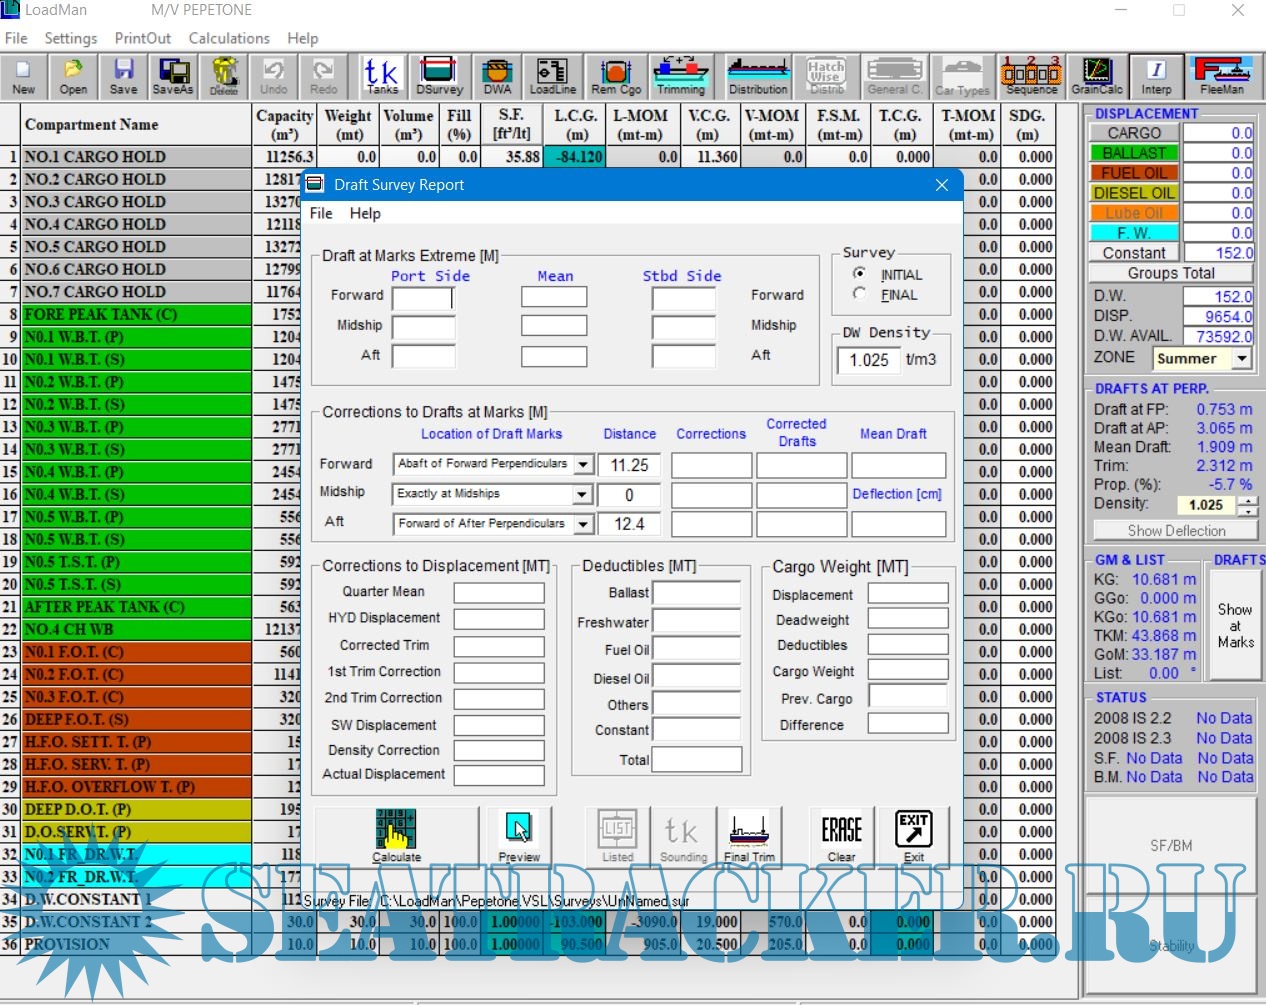
Task: Select the INITIAL survey radio button
Action: point(859,274)
